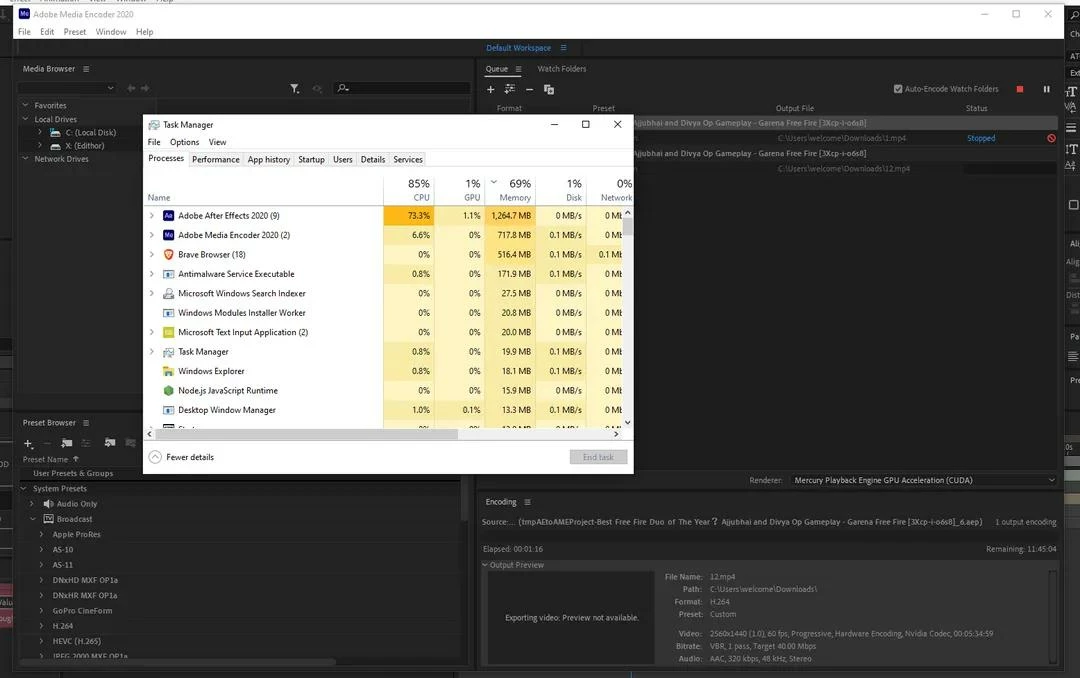Click the Task Manager vertical scroll down arrow
The image size is (1080, 678).
[627, 422]
